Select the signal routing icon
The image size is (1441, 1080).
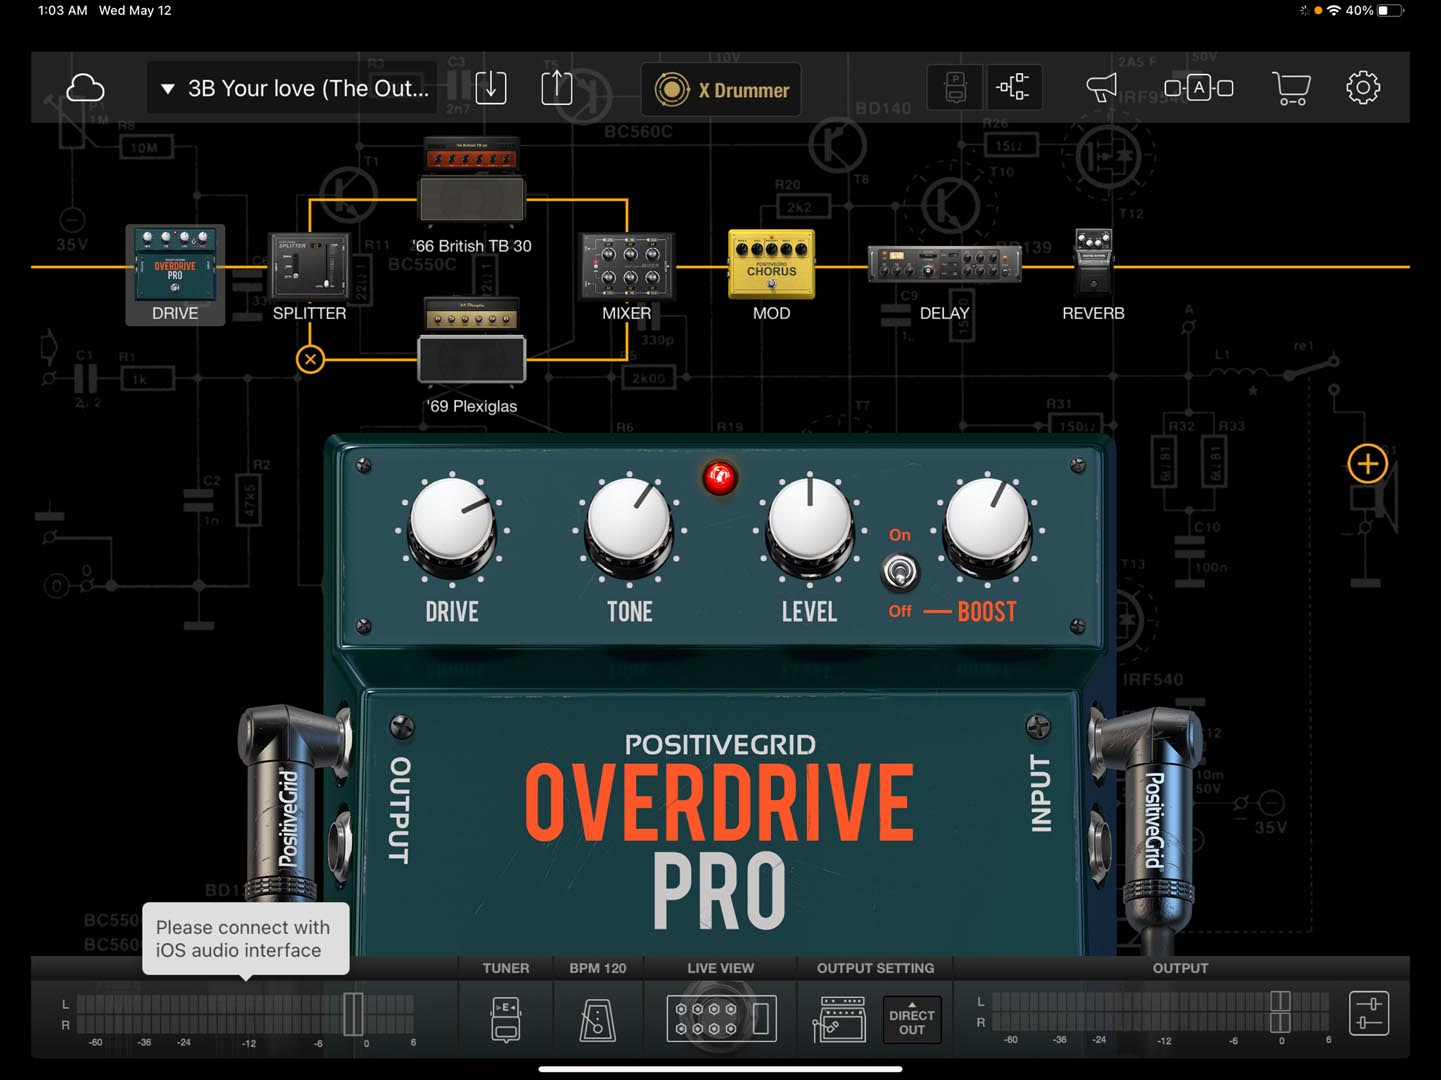(1013, 88)
